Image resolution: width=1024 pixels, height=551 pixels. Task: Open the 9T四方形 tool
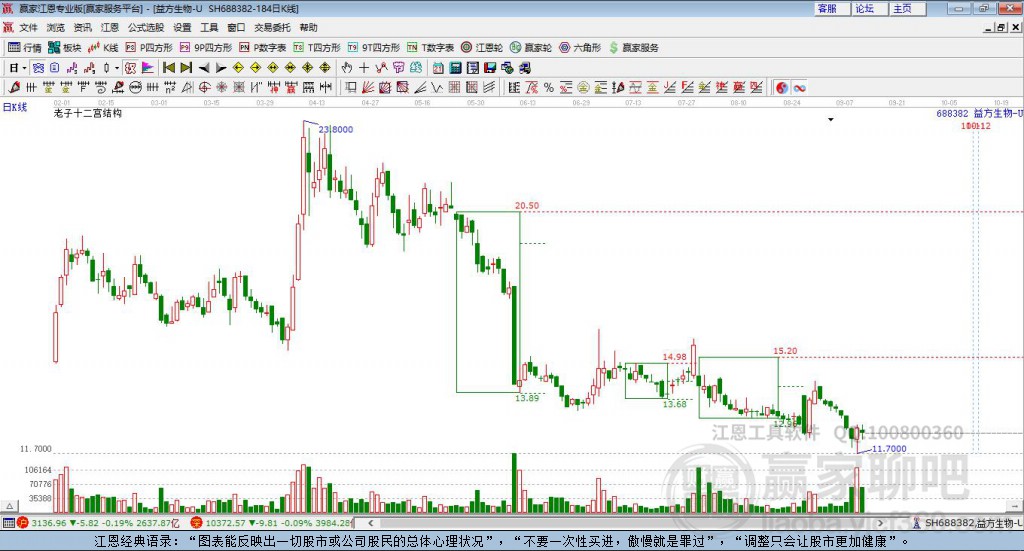coord(374,48)
